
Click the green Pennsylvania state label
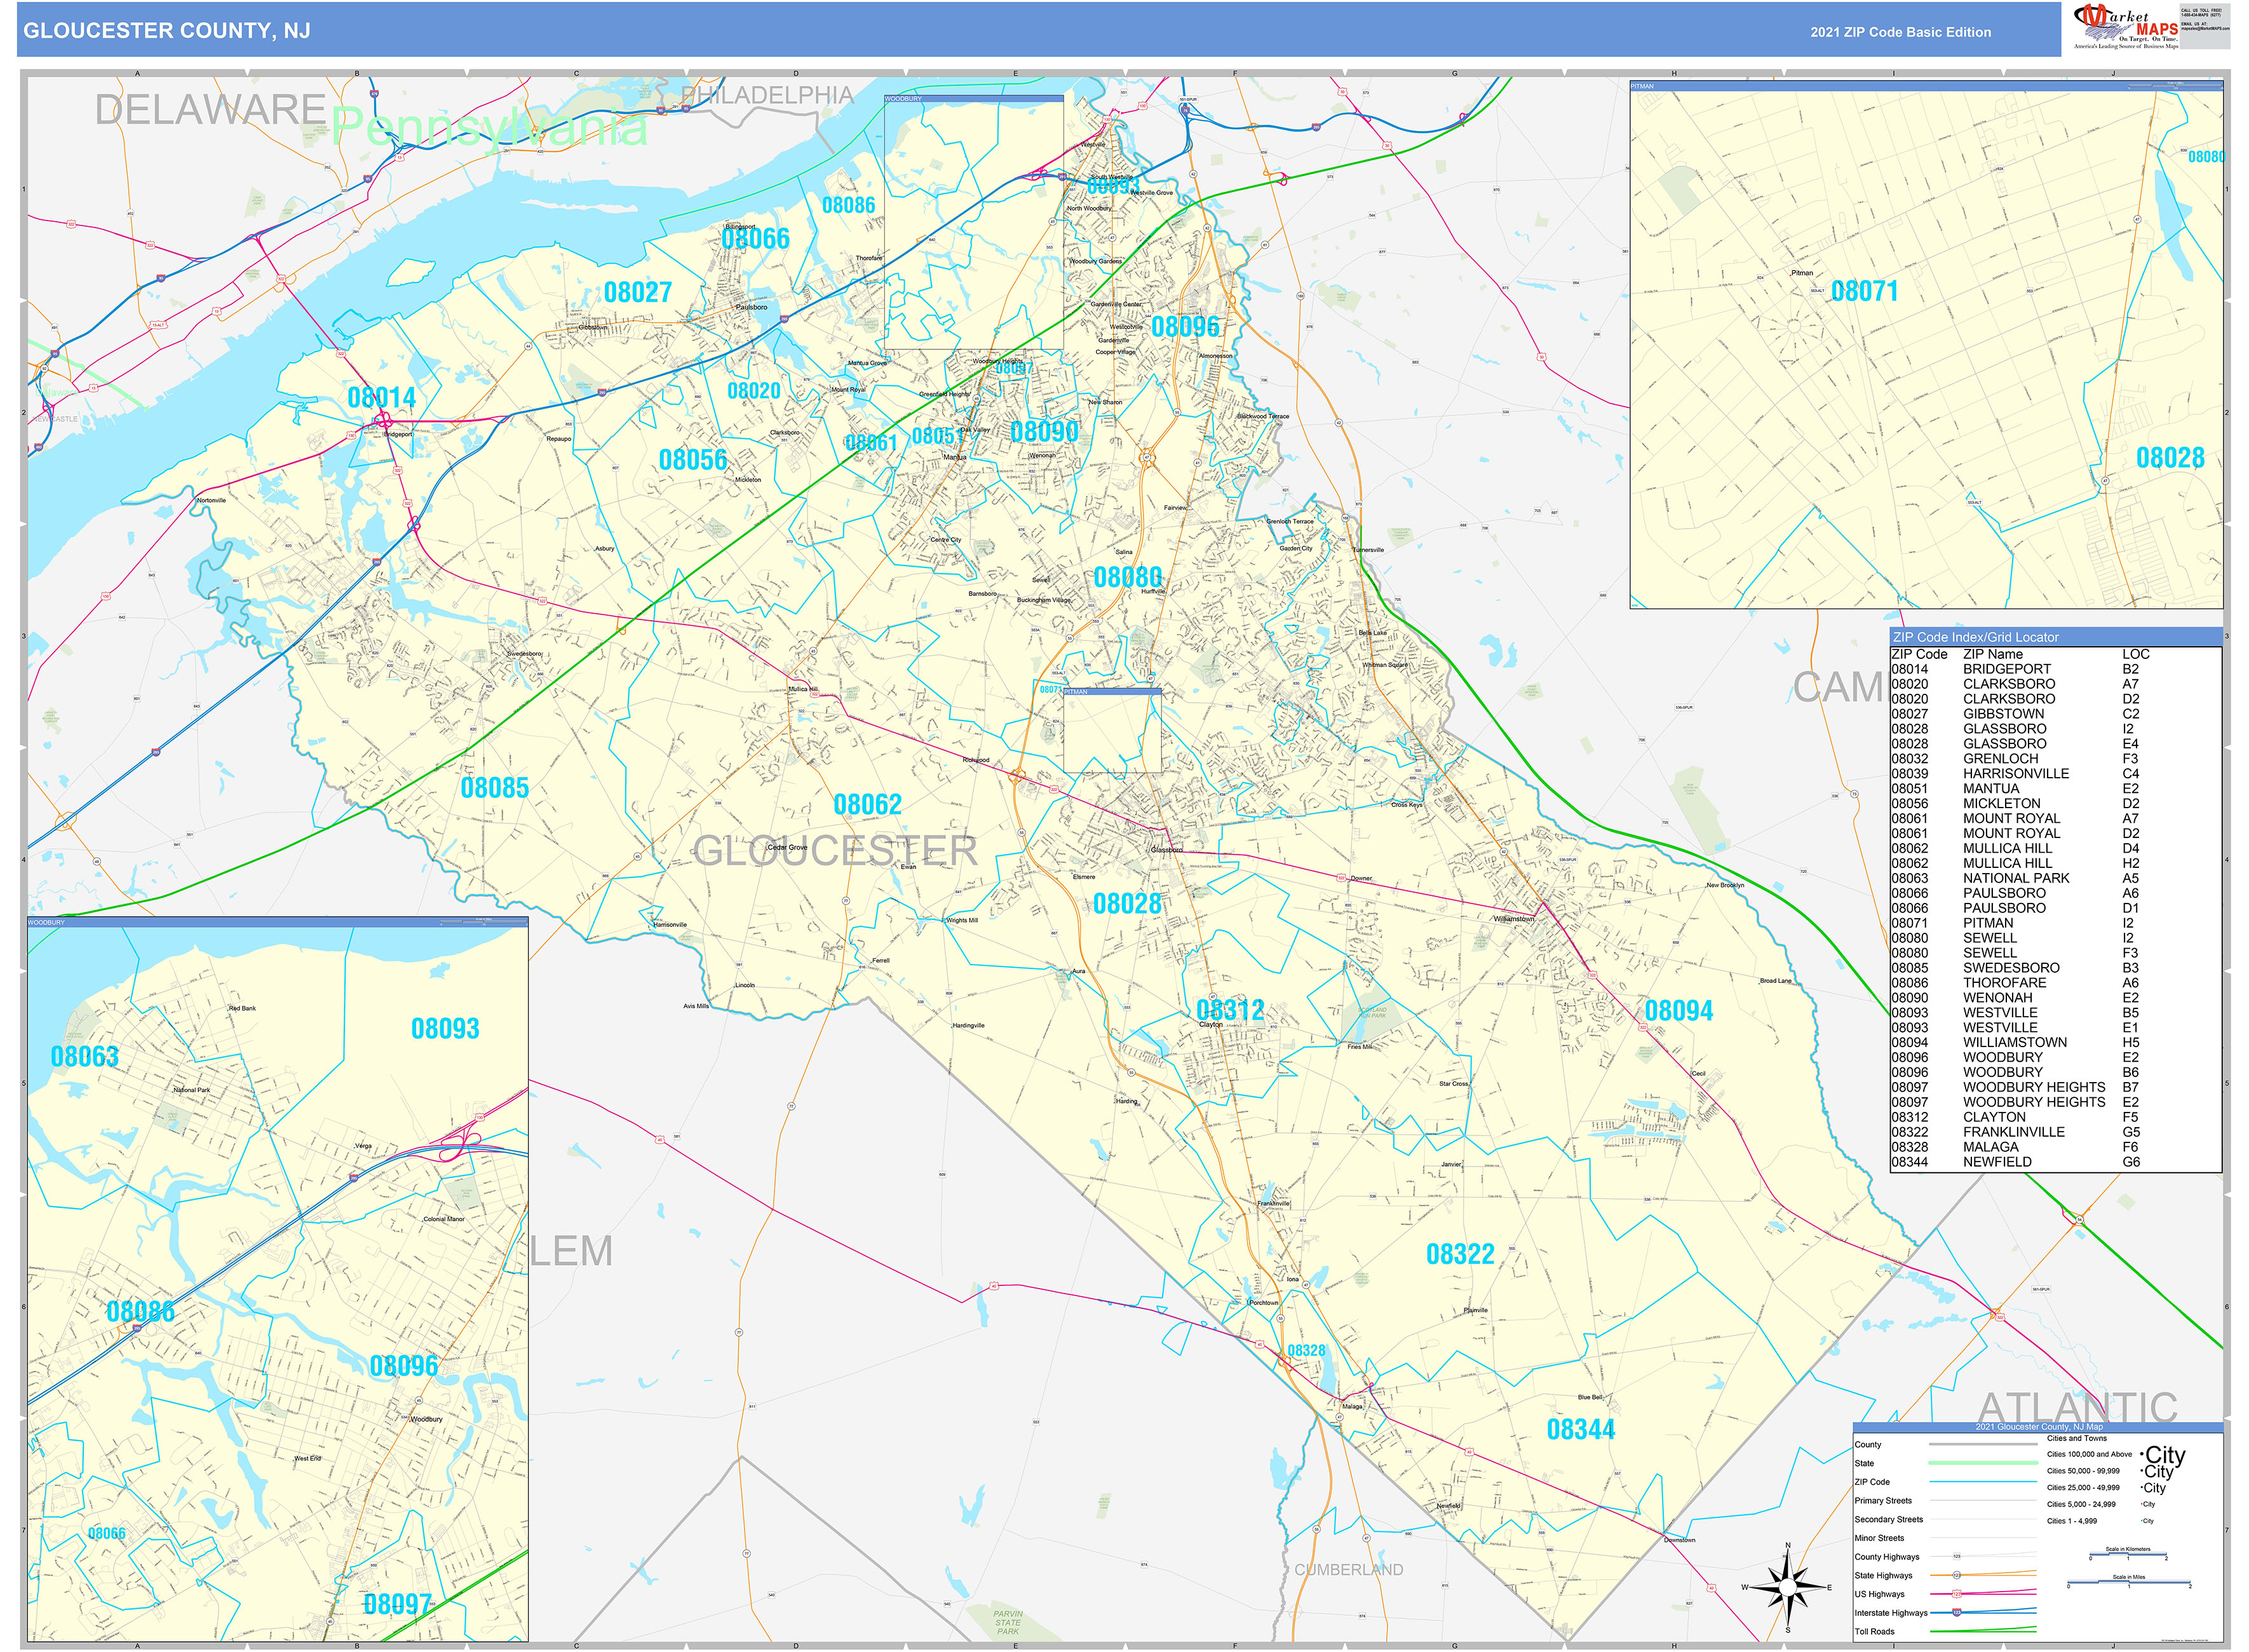click(489, 128)
